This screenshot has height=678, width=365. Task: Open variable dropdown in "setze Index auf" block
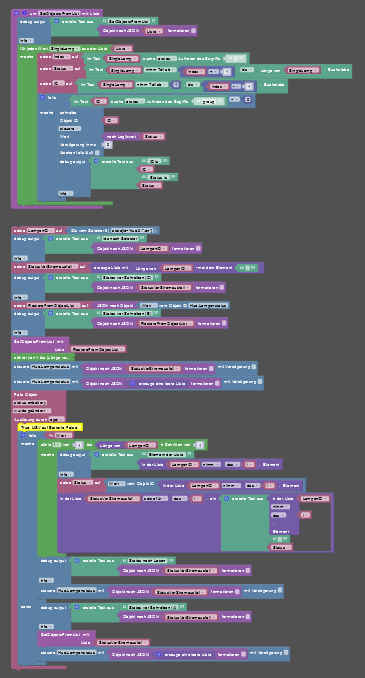pyautogui.click(x=61, y=57)
